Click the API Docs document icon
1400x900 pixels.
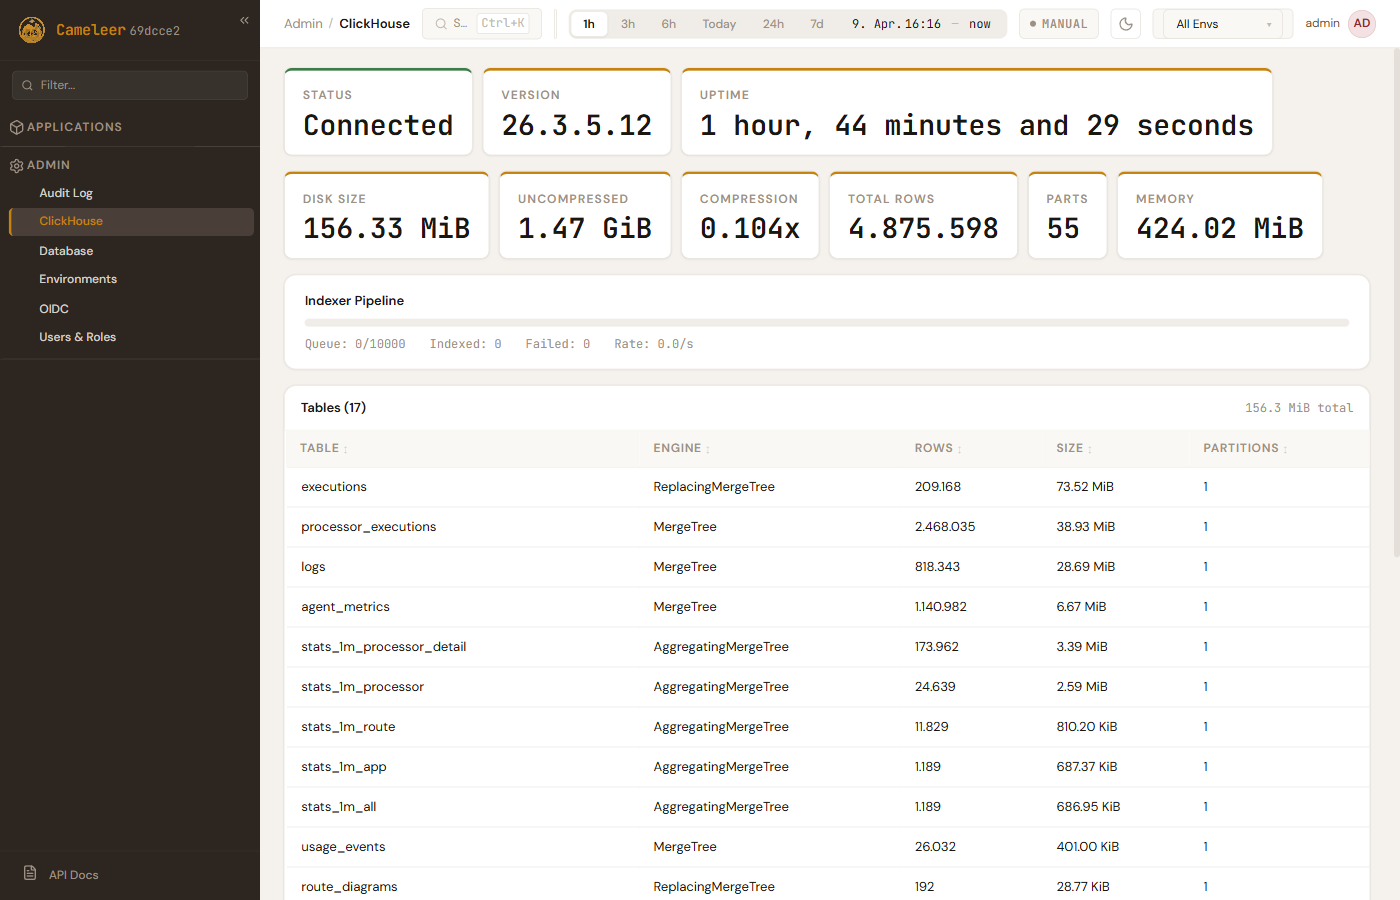(x=30, y=873)
